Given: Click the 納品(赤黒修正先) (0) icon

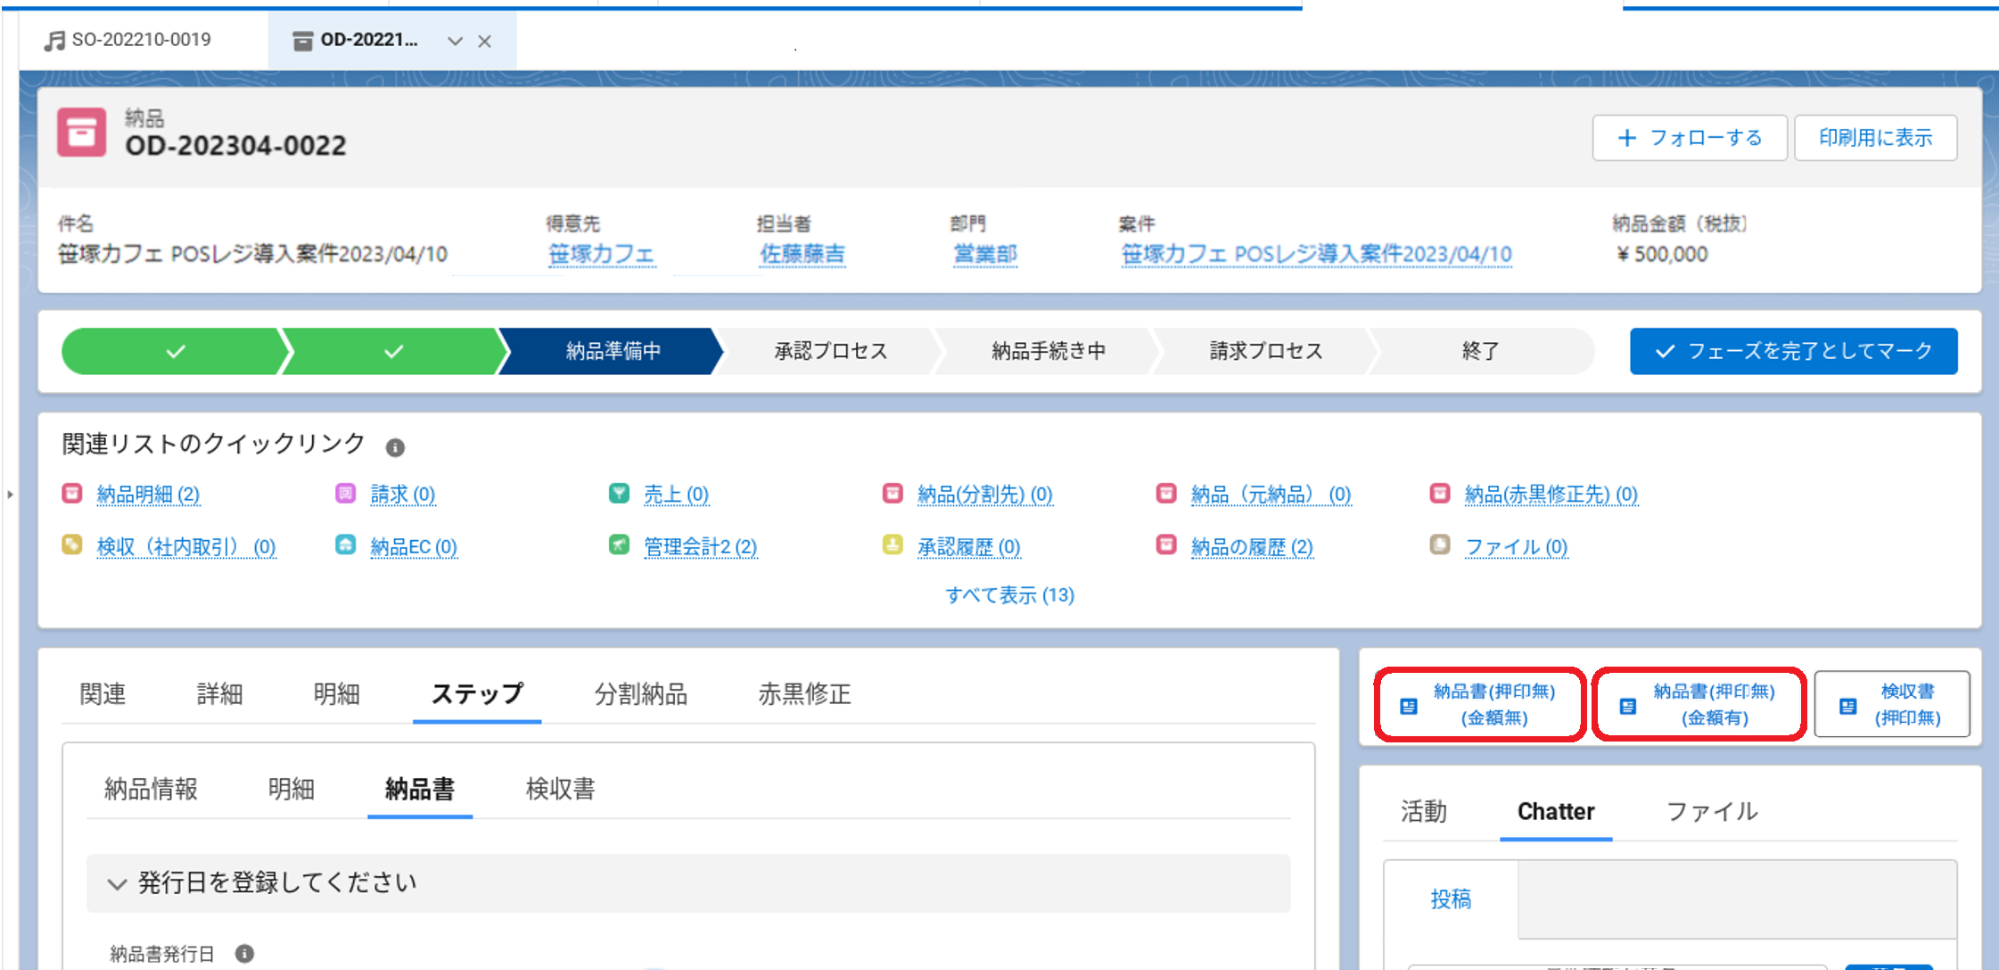Looking at the screenshot, I should (1440, 493).
